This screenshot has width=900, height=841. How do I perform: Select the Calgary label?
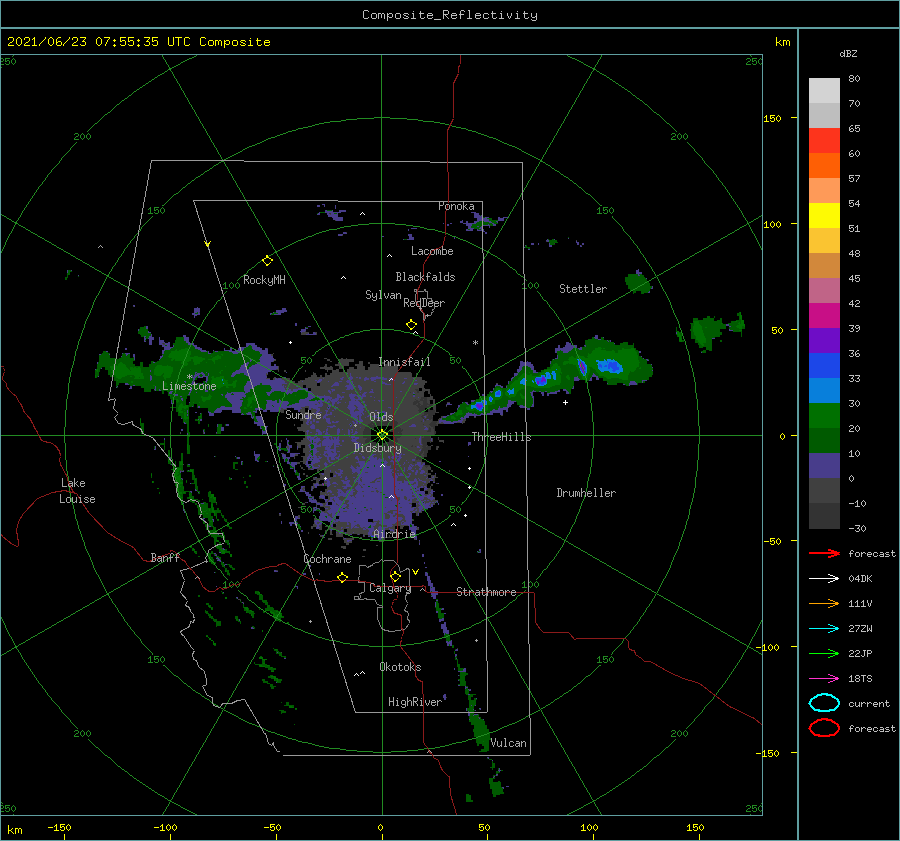[390, 588]
